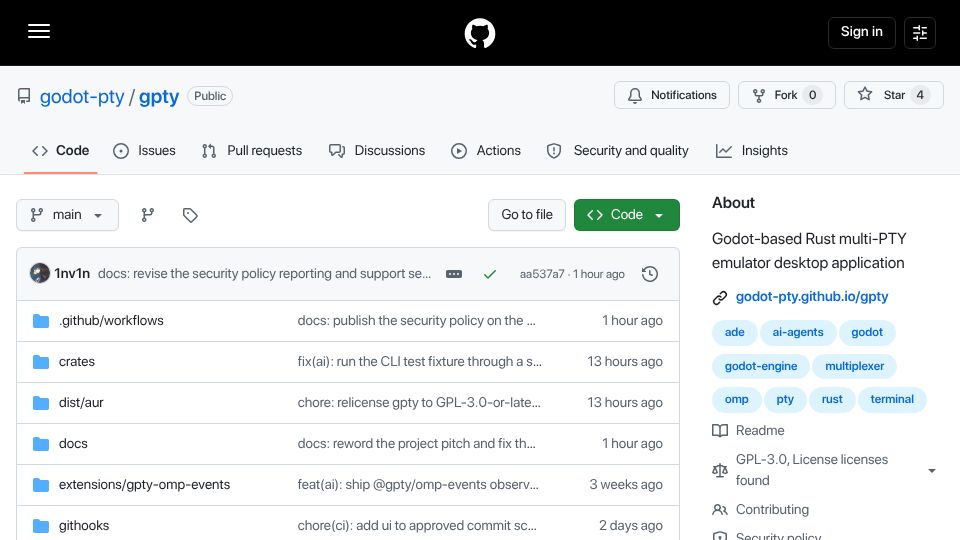Click the Sign in button
The width and height of the screenshot is (960, 540).
pos(861,32)
